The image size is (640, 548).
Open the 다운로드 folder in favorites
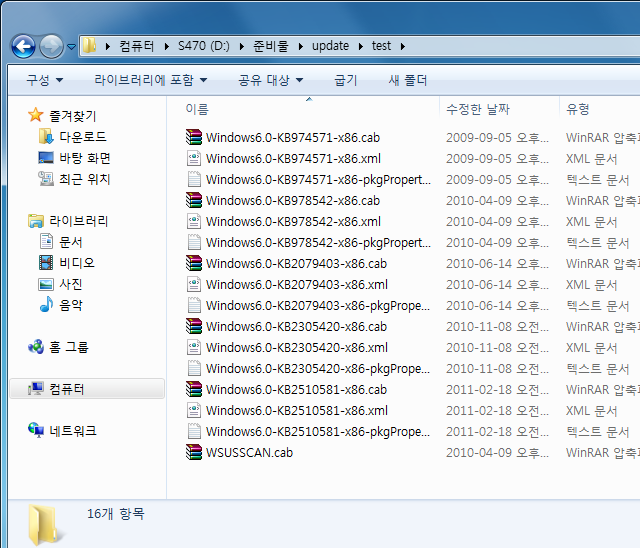(x=83, y=137)
